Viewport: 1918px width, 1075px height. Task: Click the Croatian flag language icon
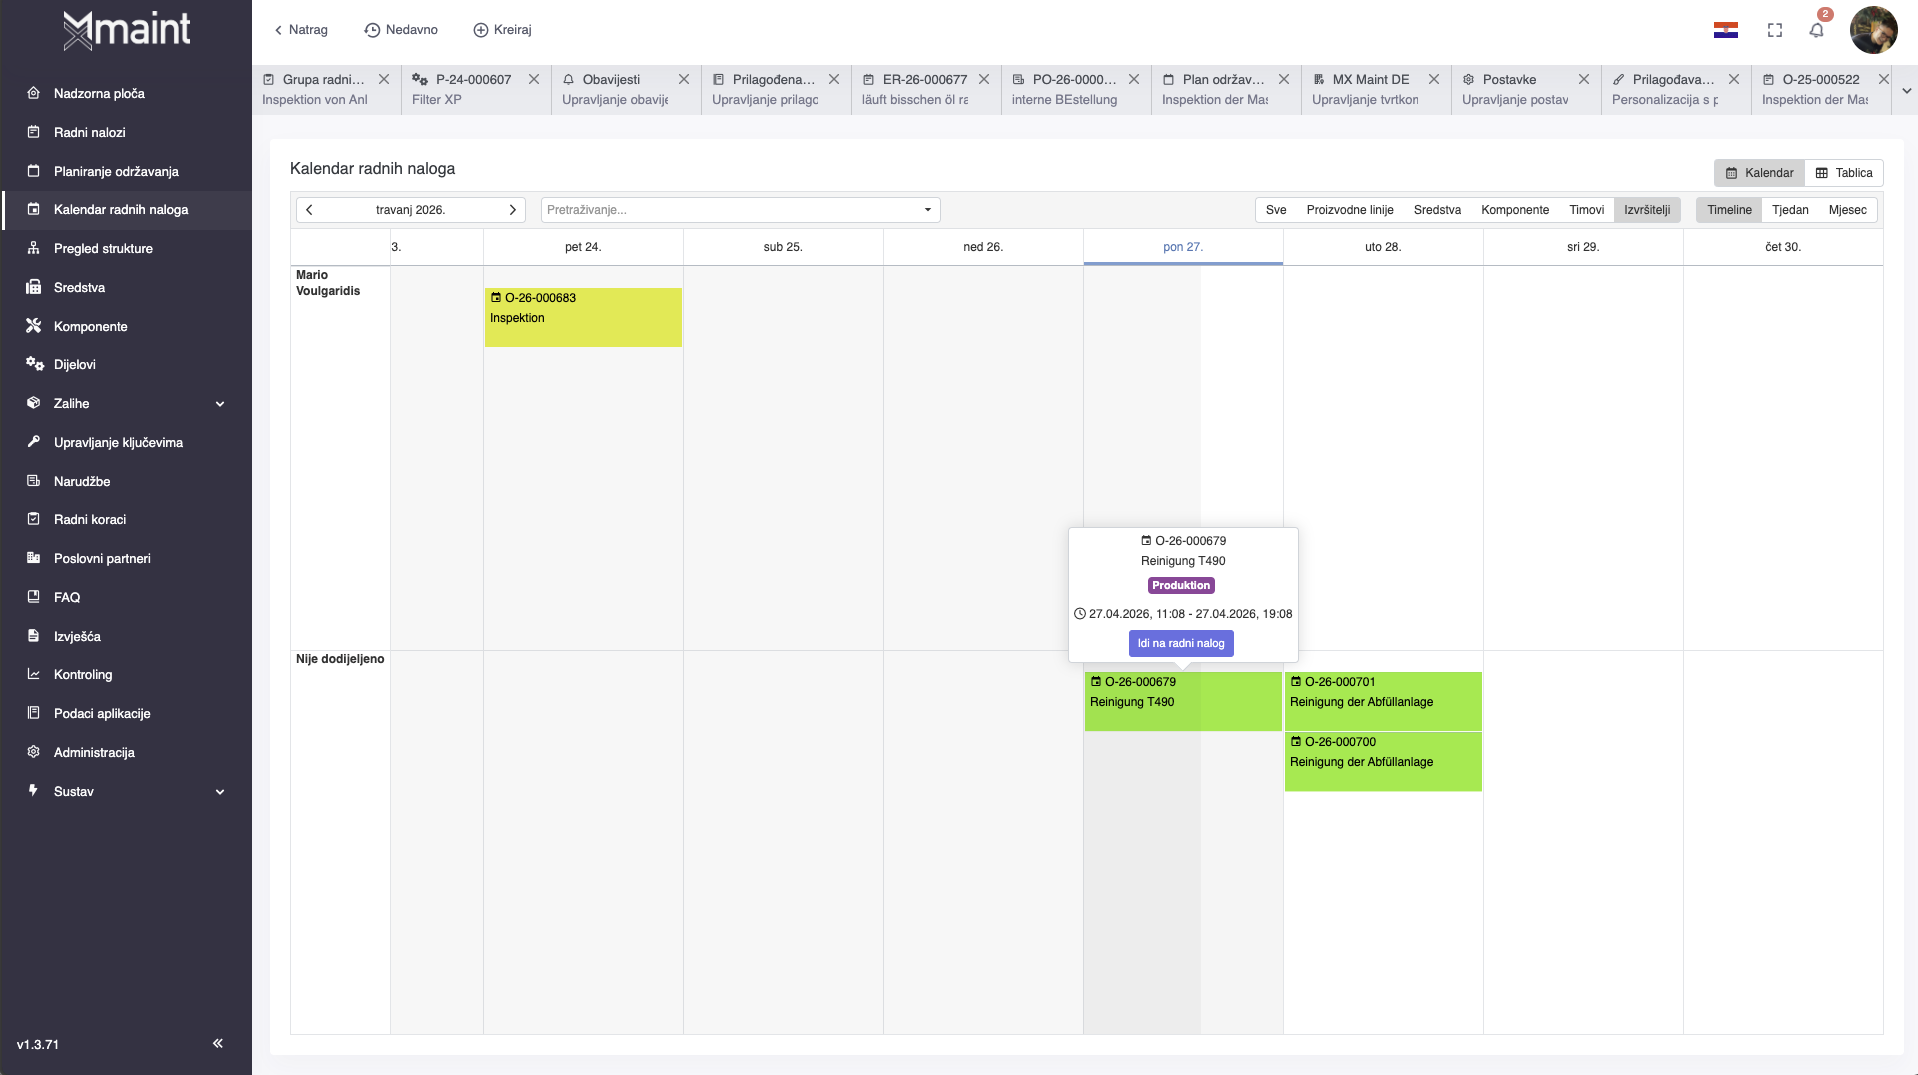pos(1725,30)
